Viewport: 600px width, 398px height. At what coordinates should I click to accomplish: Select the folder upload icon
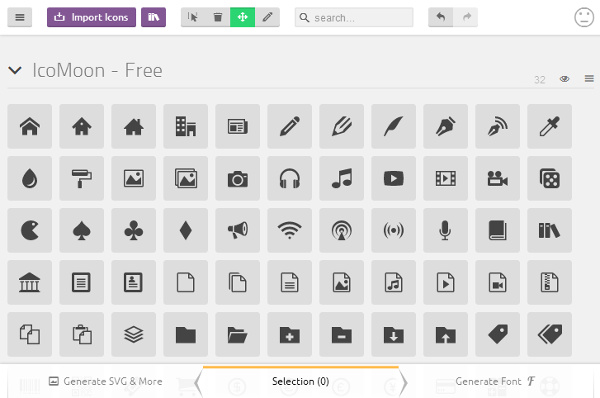[x=445, y=334]
